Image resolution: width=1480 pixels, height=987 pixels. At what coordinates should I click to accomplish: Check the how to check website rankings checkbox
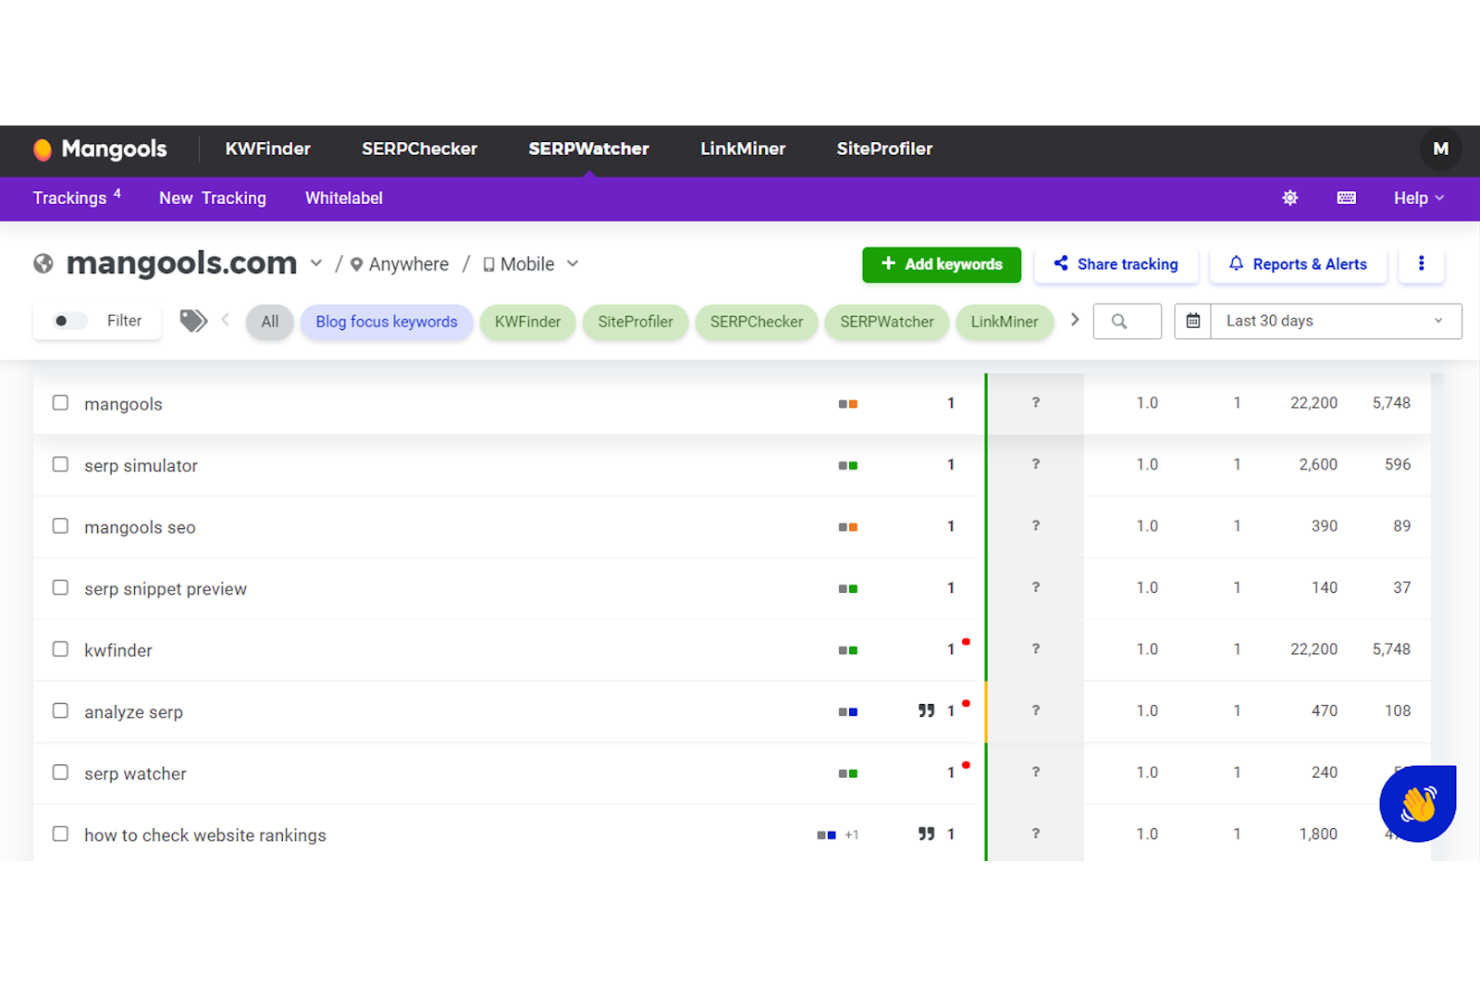point(61,834)
